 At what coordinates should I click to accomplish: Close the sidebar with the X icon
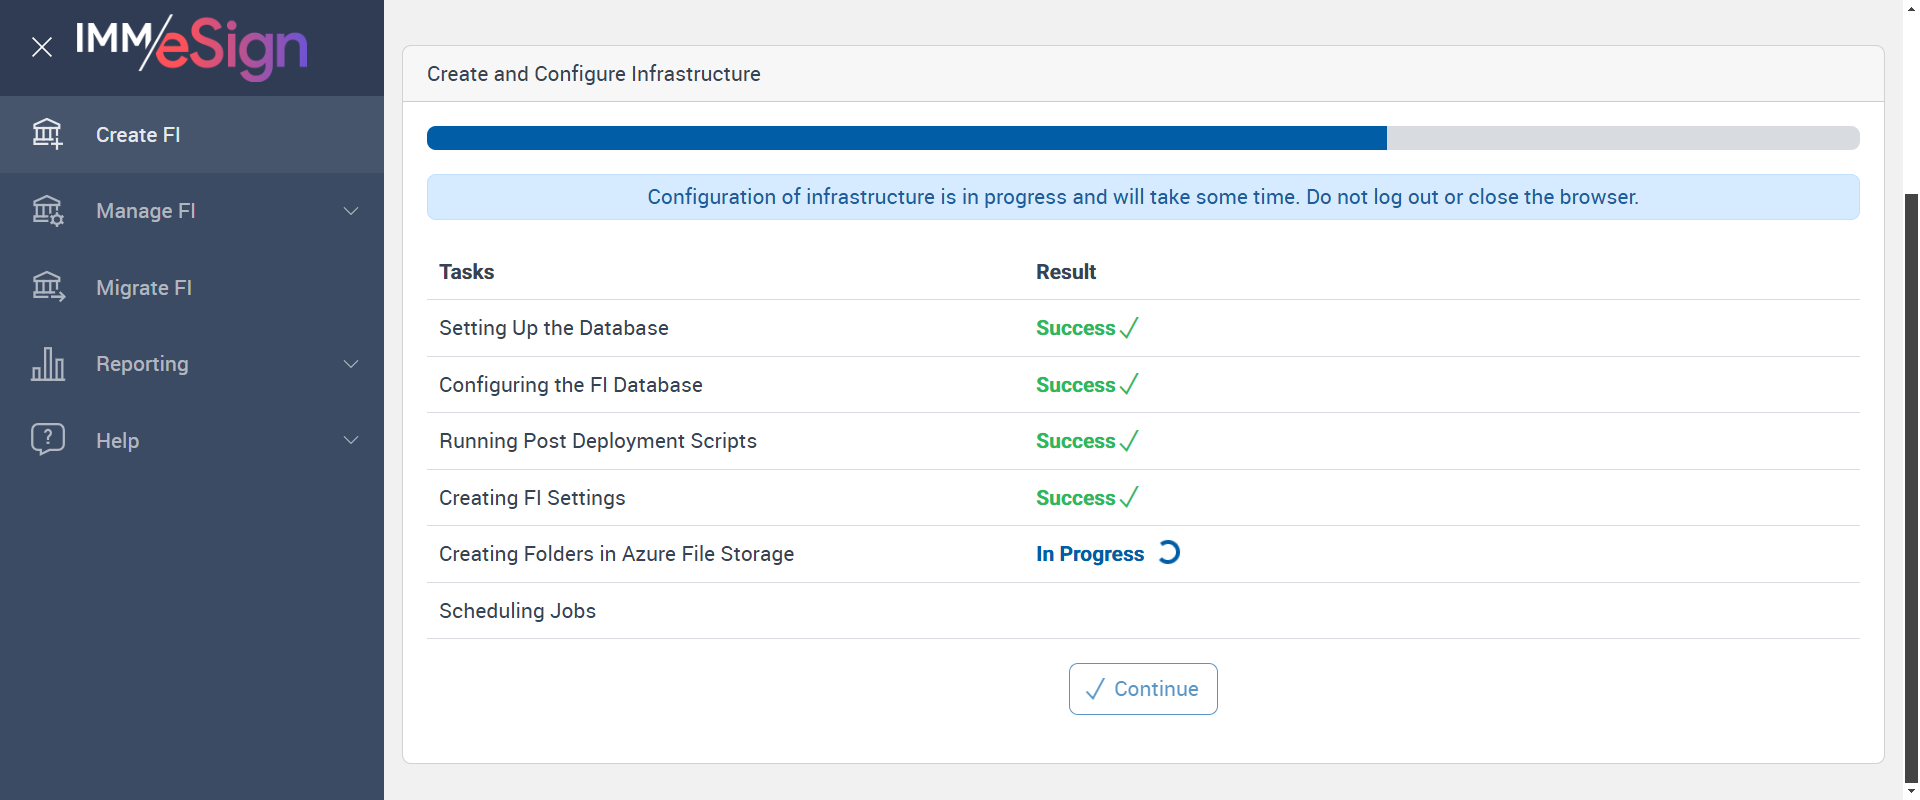[42, 47]
